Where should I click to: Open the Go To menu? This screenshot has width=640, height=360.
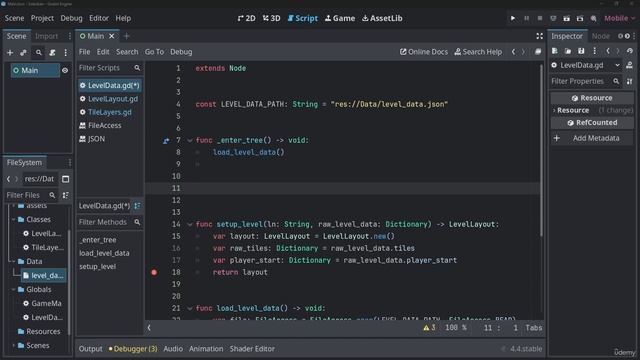tap(154, 52)
